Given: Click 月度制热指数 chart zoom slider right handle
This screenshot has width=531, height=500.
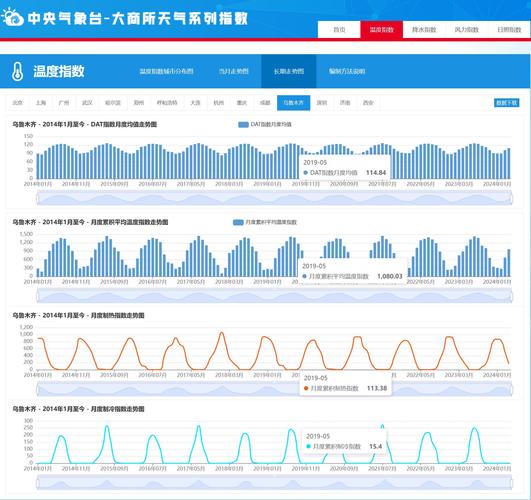Looking at the screenshot, I should coord(511,389).
